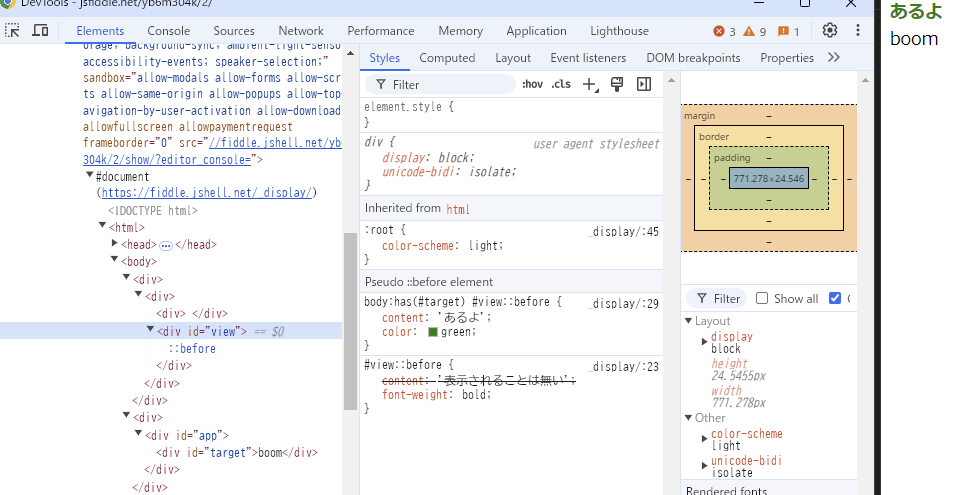Collapse the body node

tap(114, 260)
